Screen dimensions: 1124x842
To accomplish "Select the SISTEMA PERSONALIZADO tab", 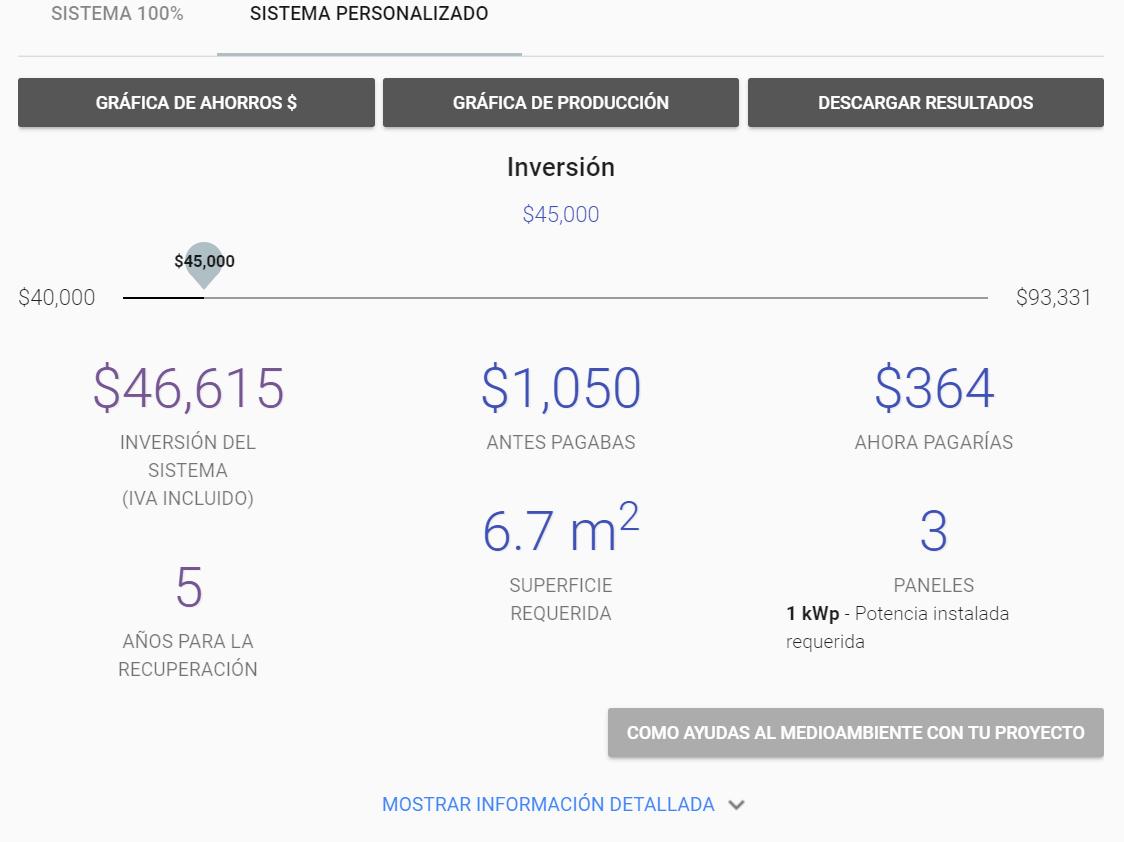I will (x=369, y=14).
